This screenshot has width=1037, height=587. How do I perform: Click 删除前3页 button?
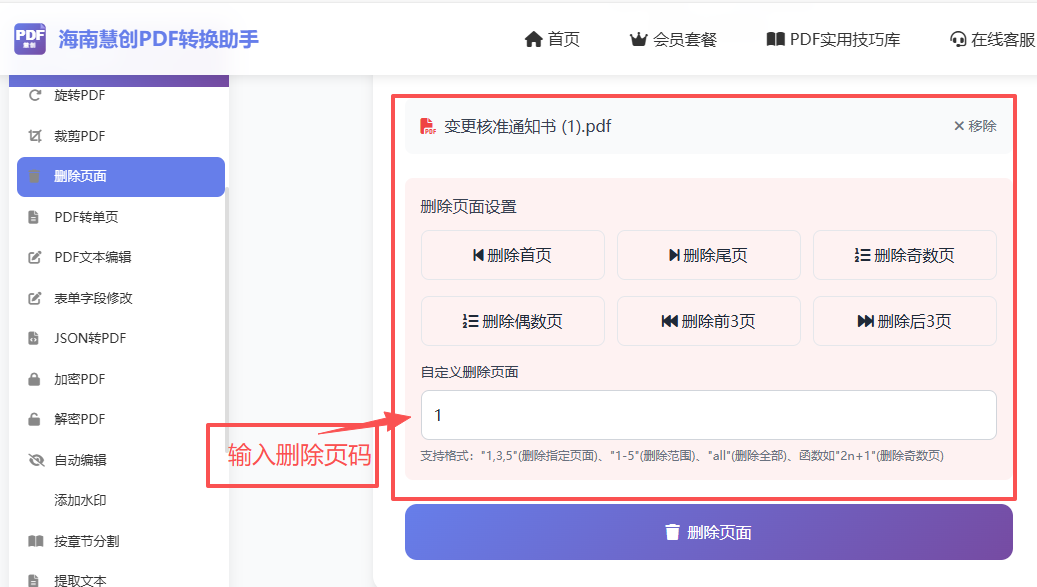point(708,321)
